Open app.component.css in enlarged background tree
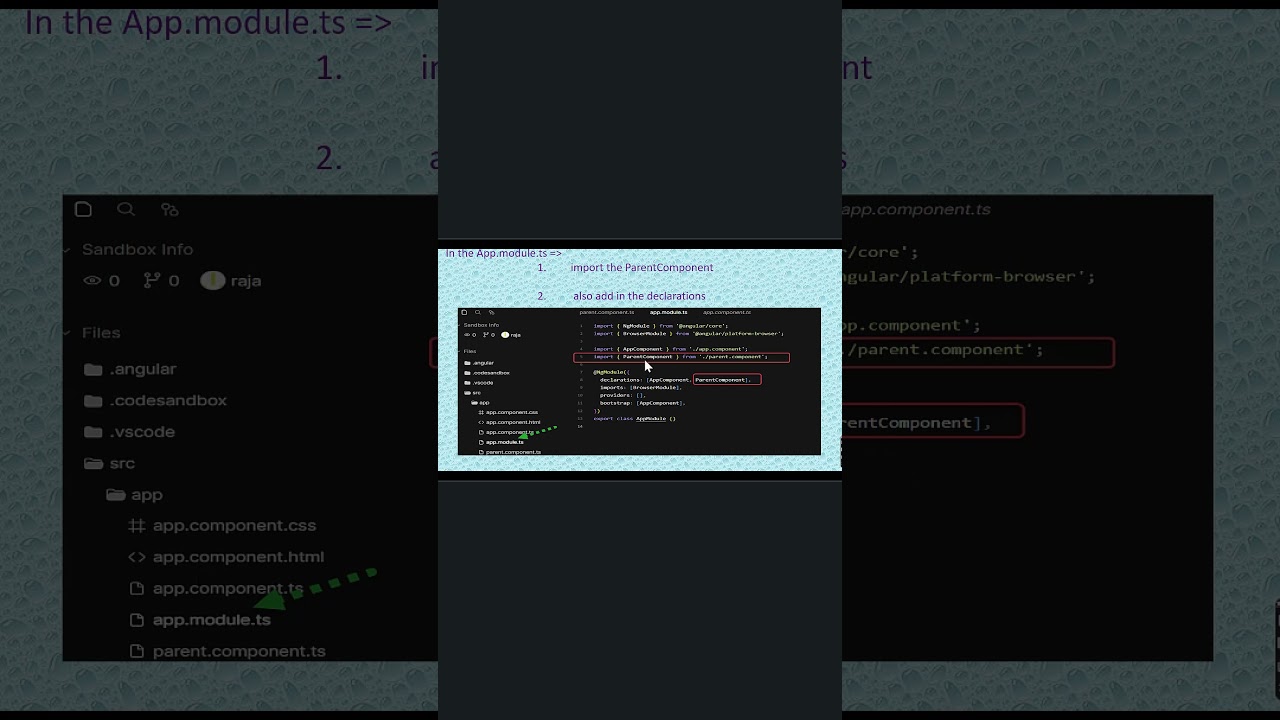The width and height of the screenshot is (1280, 720). coord(222,526)
